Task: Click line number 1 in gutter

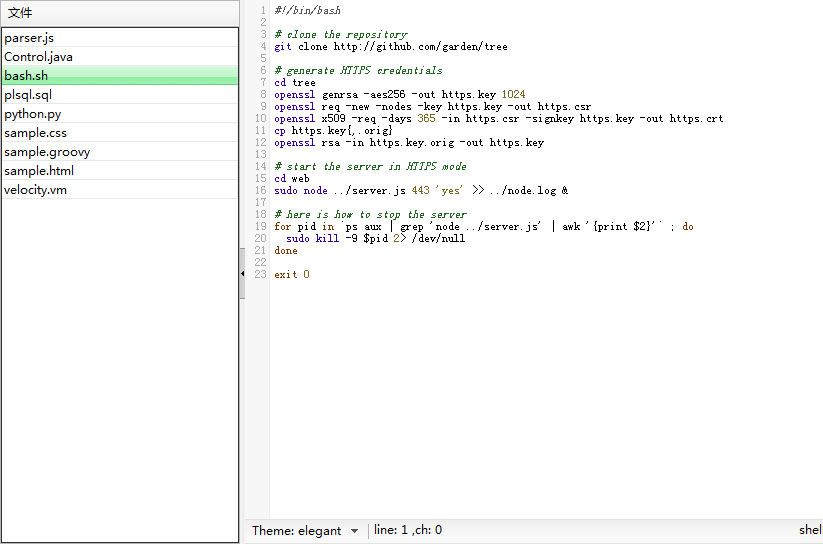Action: tap(263, 11)
